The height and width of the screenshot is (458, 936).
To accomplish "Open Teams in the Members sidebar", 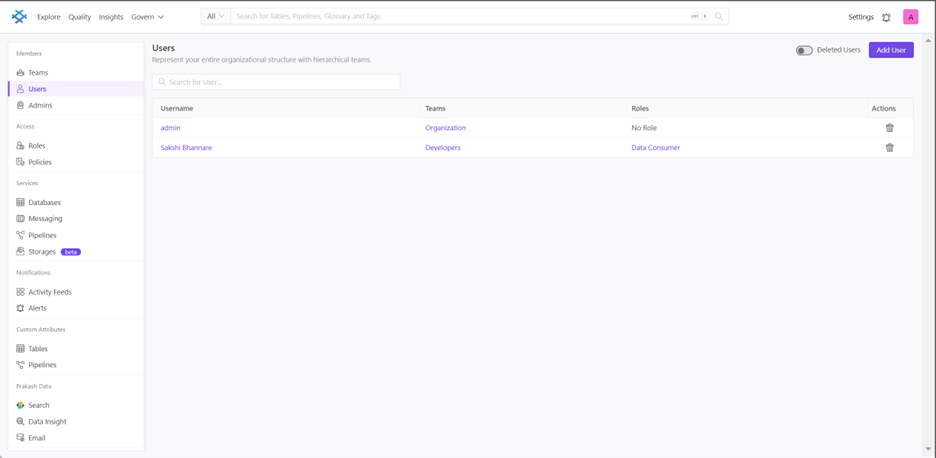I will coord(38,73).
